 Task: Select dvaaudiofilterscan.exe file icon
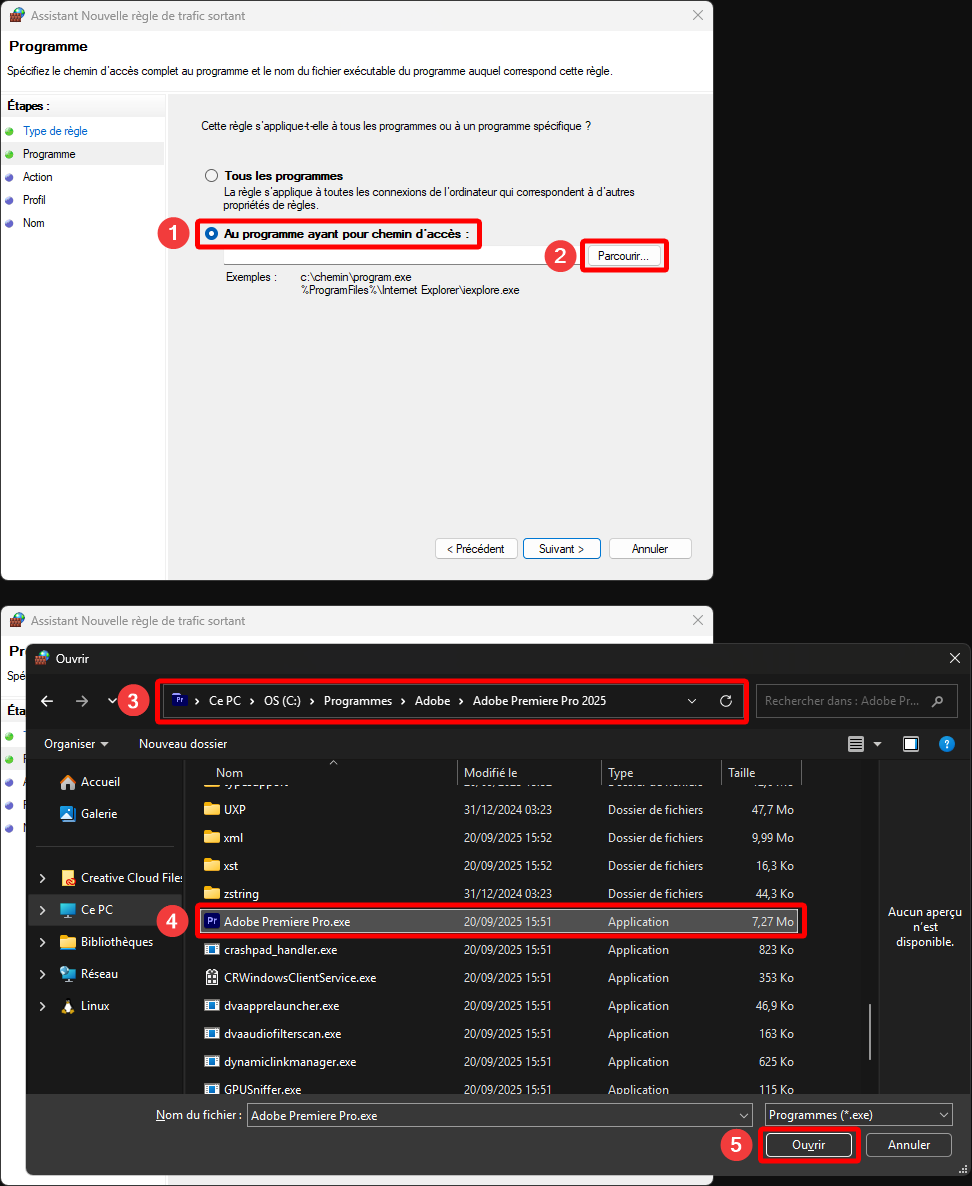click(212, 1033)
